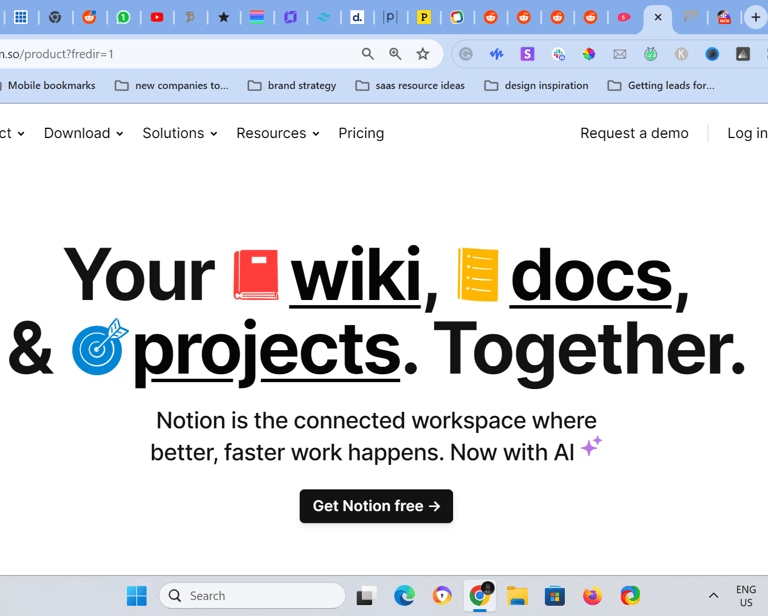Open a new browser tab
The height and width of the screenshot is (616, 768).
click(x=756, y=17)
